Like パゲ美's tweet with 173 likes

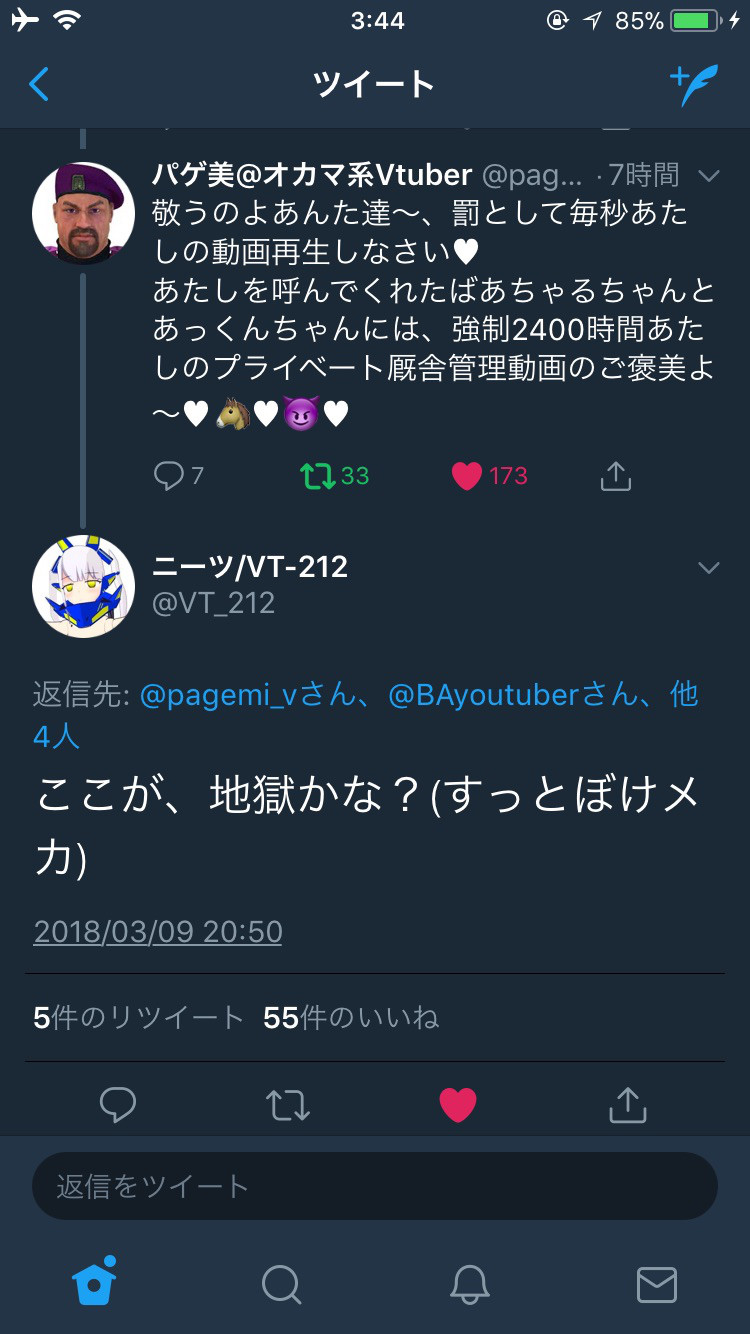(x=489, y=476)
